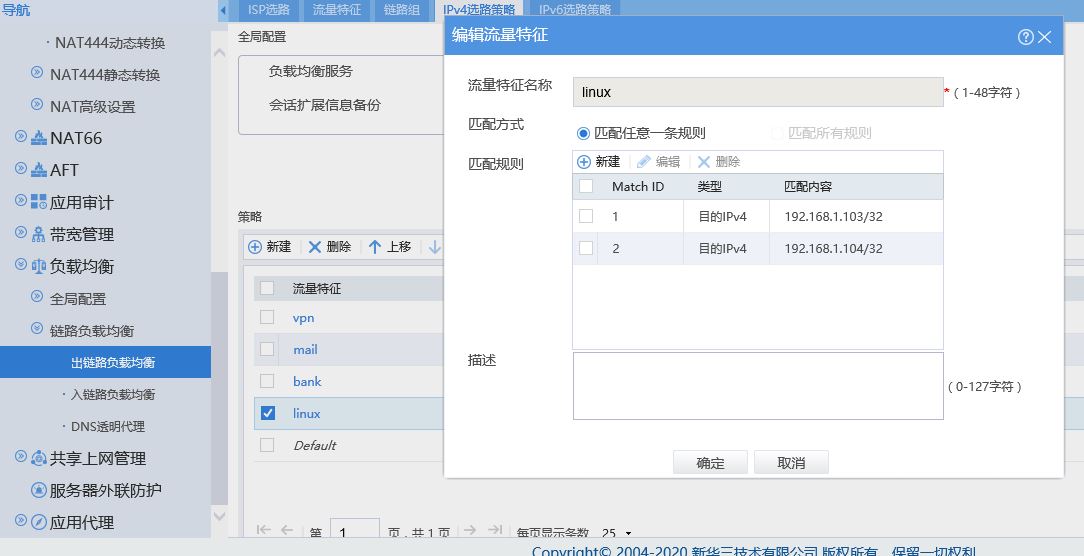The height and width of the screenshot is (556, 1084).
Task: Click the AFT module icon
Action: pos(39,169)
